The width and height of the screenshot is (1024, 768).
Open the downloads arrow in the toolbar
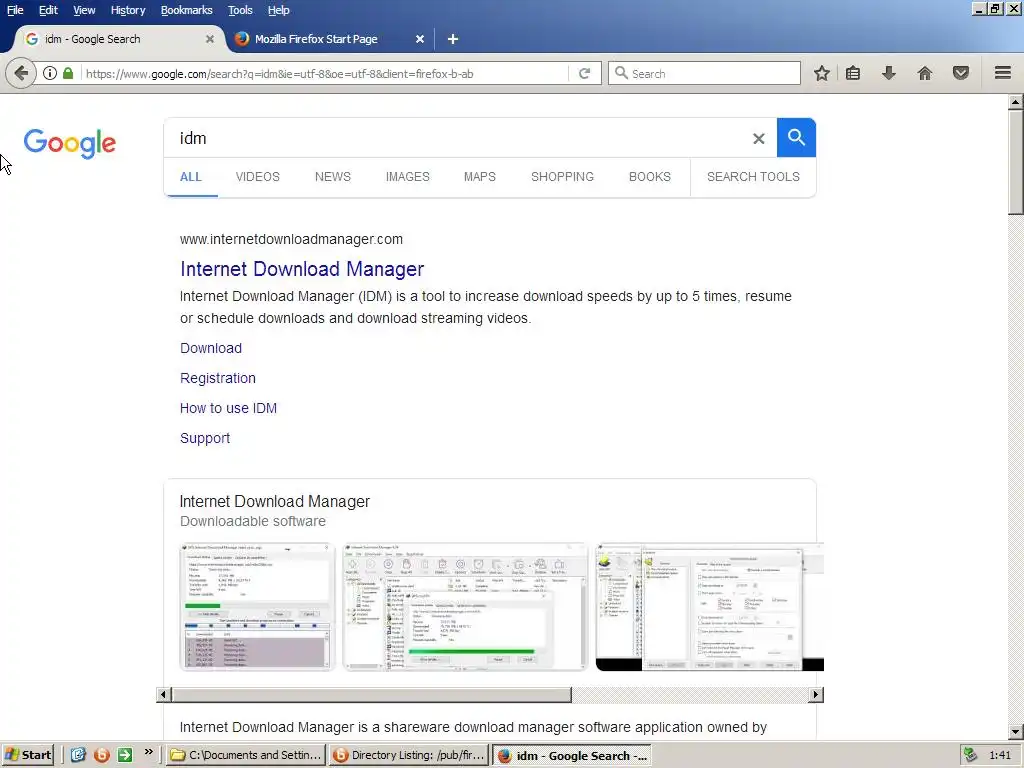click(x=889, y=73)
